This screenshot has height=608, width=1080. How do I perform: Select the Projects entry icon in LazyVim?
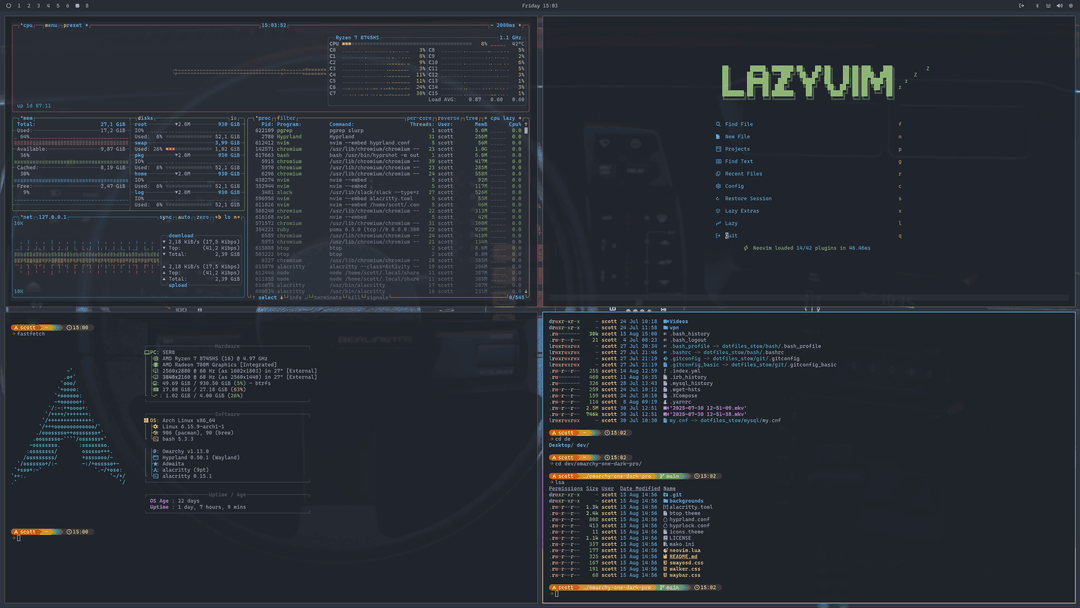(x=718, y=149)
